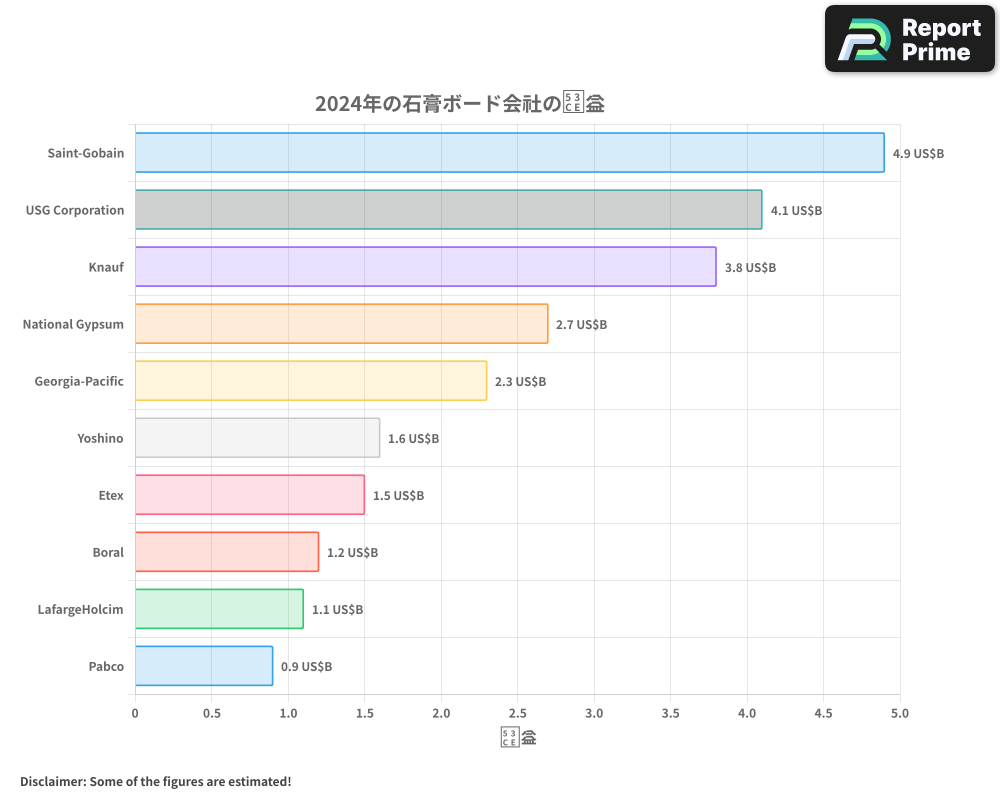The image size is (1000, 800).
Task: Select the Saint-Gobain bar
Action: click(500, 153)
